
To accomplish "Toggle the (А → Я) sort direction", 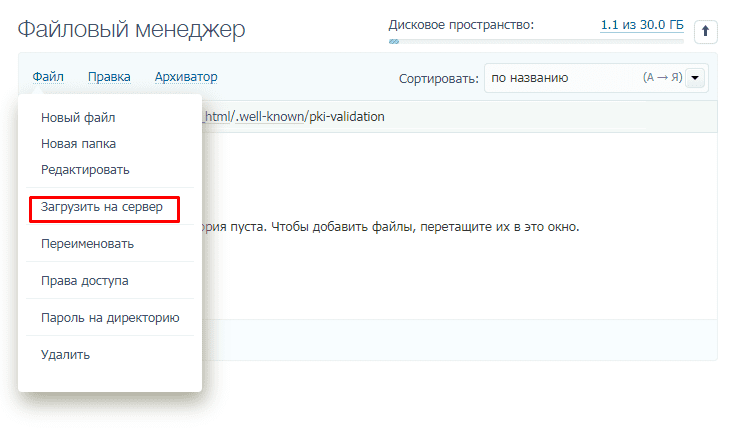I will click(x=663, y=77).
